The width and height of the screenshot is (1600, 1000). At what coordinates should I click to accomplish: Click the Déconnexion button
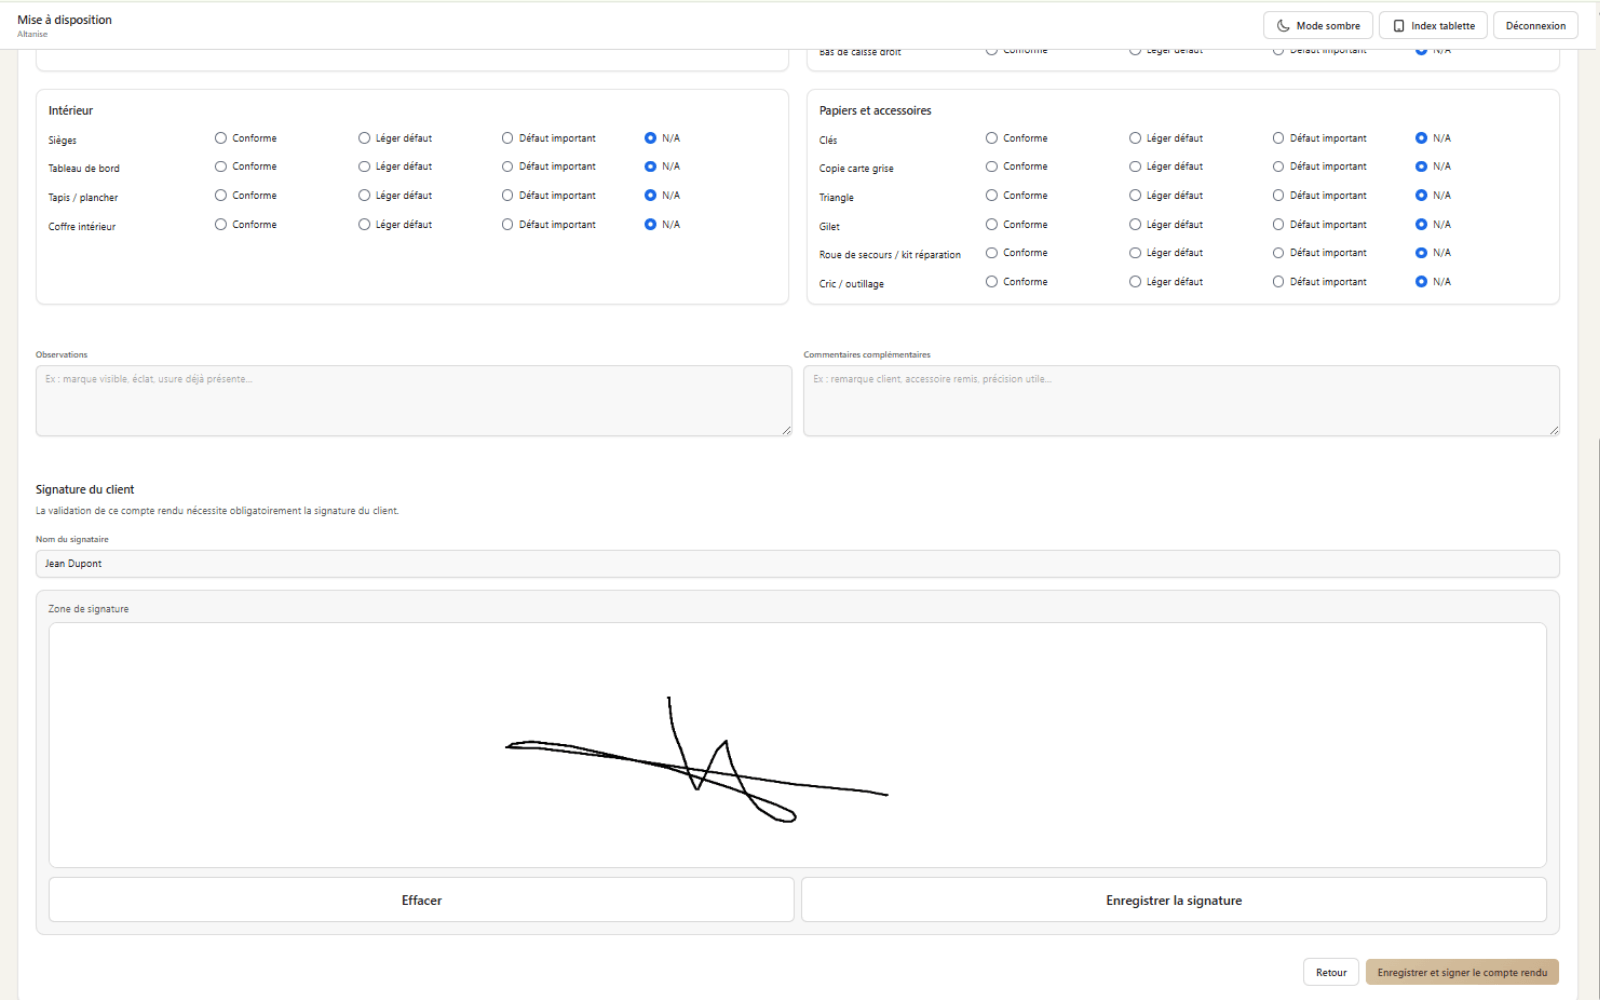1535,26
